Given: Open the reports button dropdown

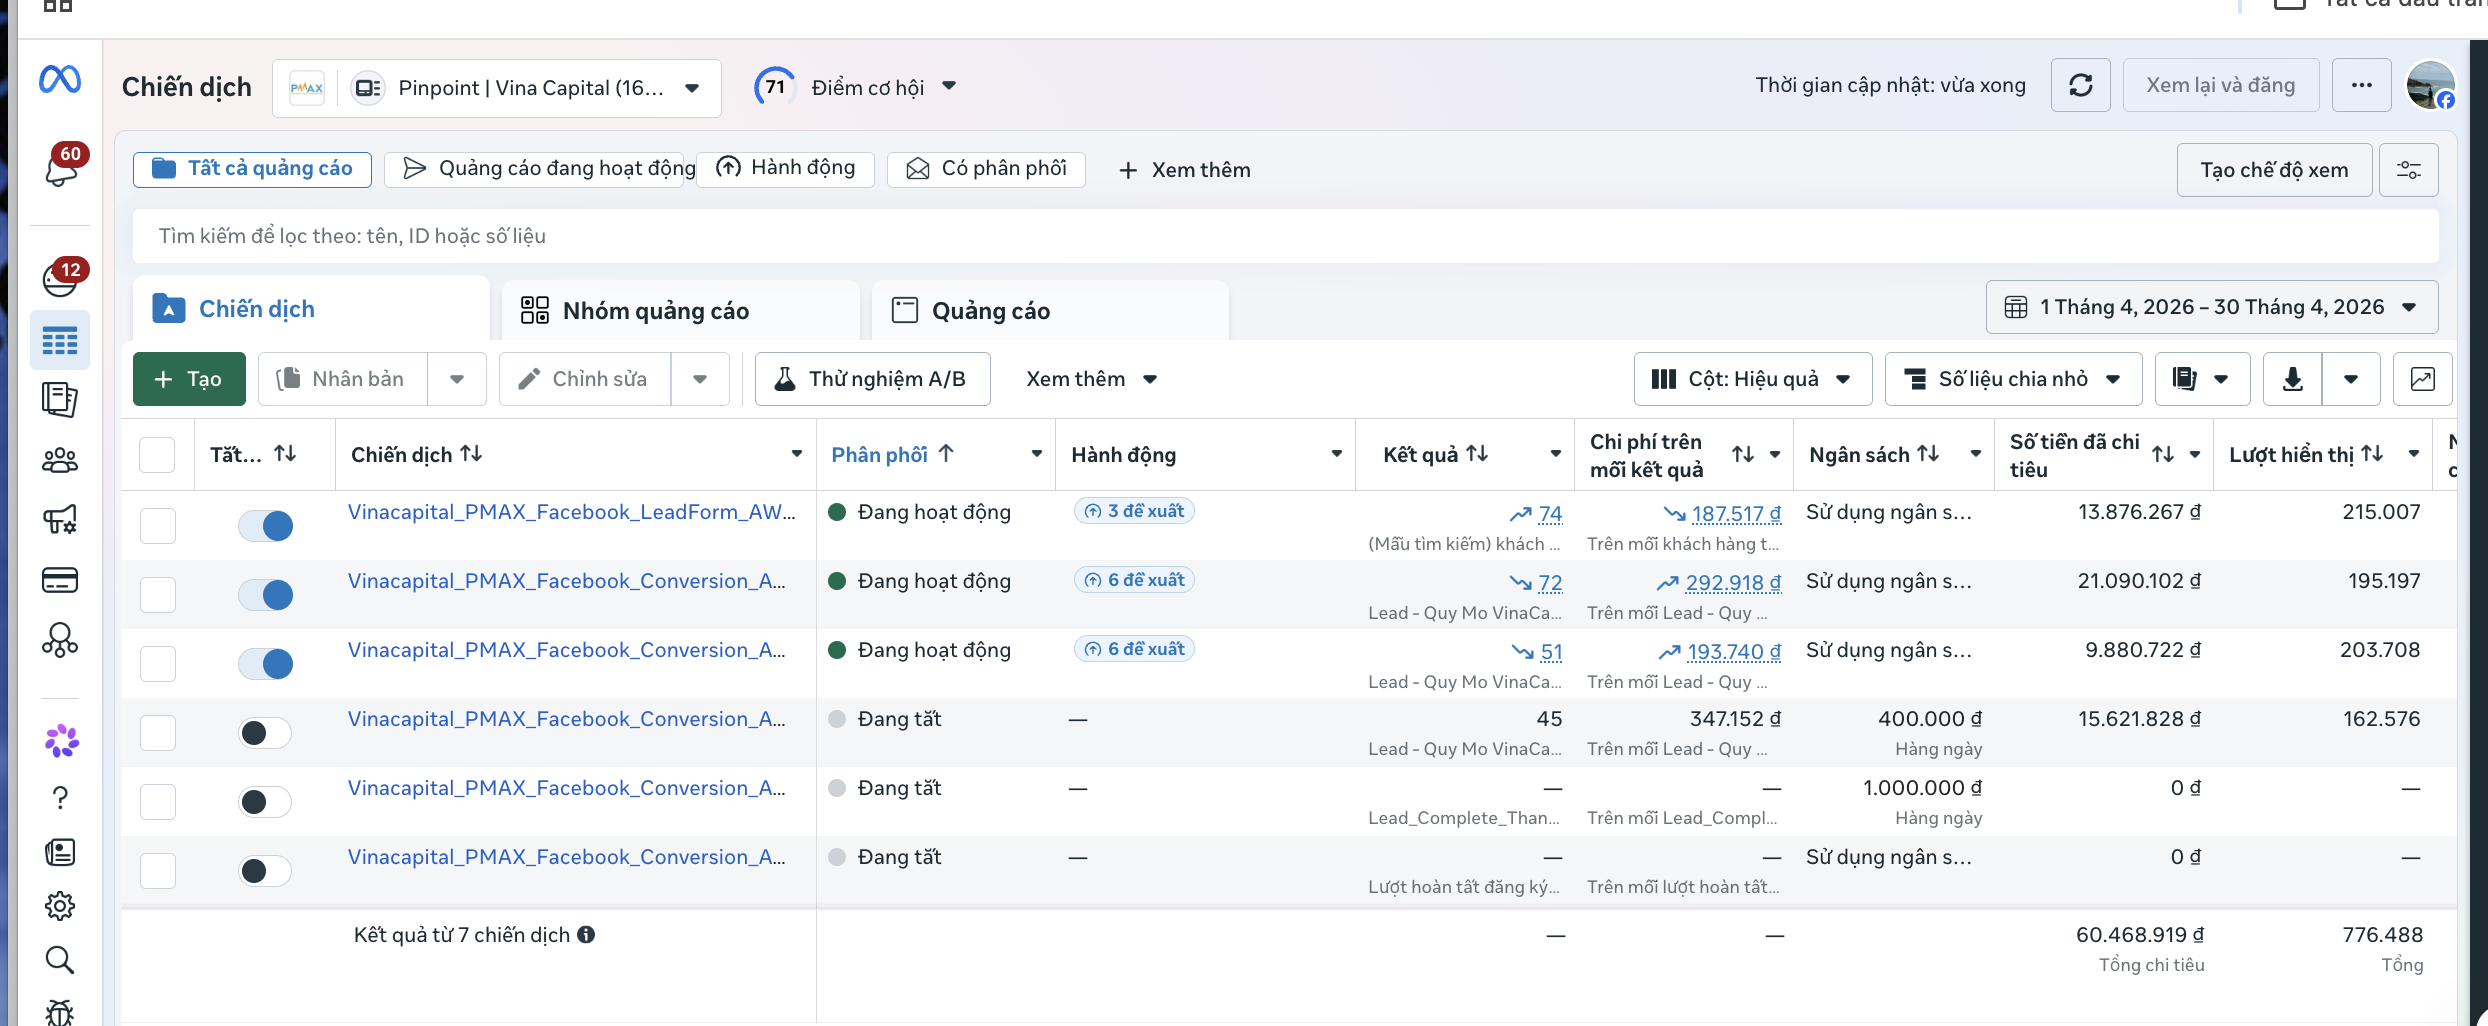Looking at the screenshot, I should click(2203, 379).
